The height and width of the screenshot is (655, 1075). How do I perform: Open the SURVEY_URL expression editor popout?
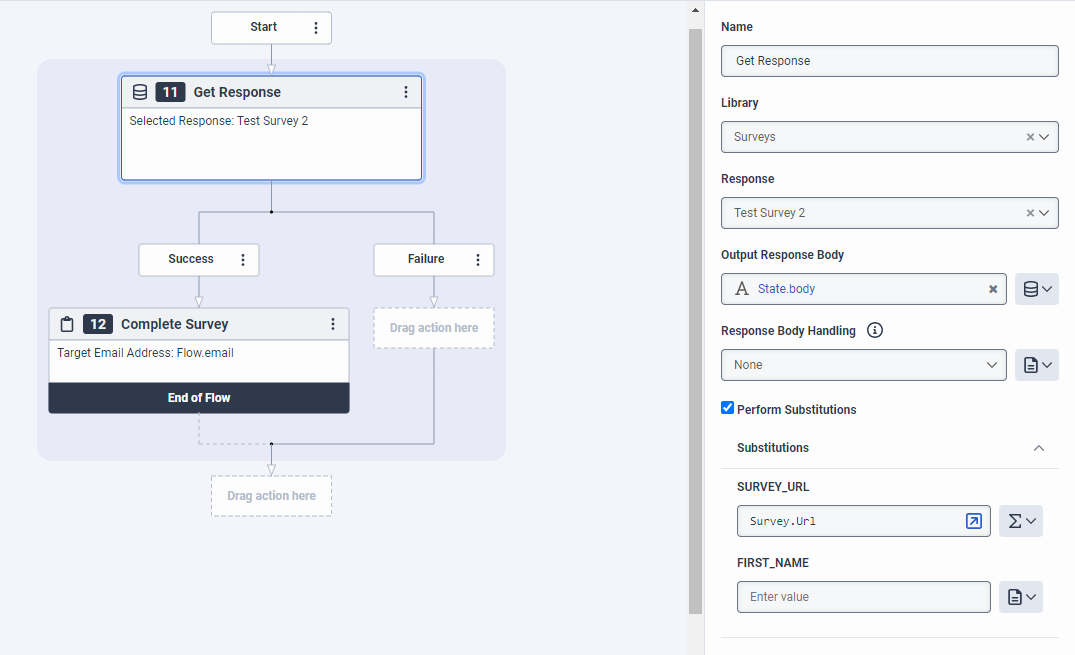(x=973, y=521)
